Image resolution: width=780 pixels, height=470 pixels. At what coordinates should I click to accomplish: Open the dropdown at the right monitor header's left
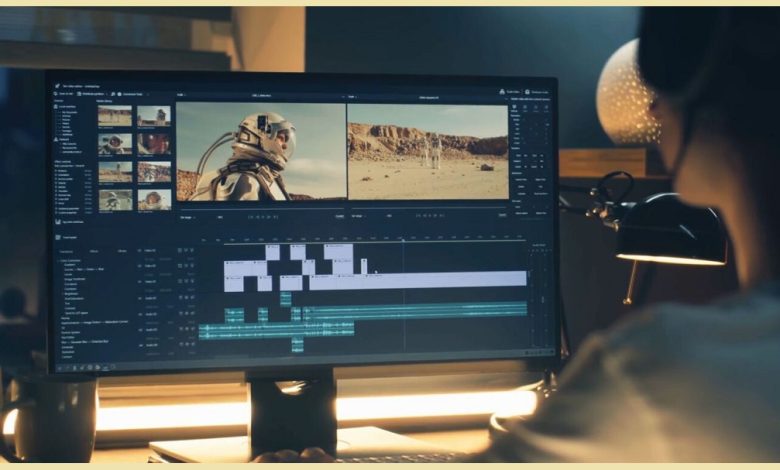point(352,96)
